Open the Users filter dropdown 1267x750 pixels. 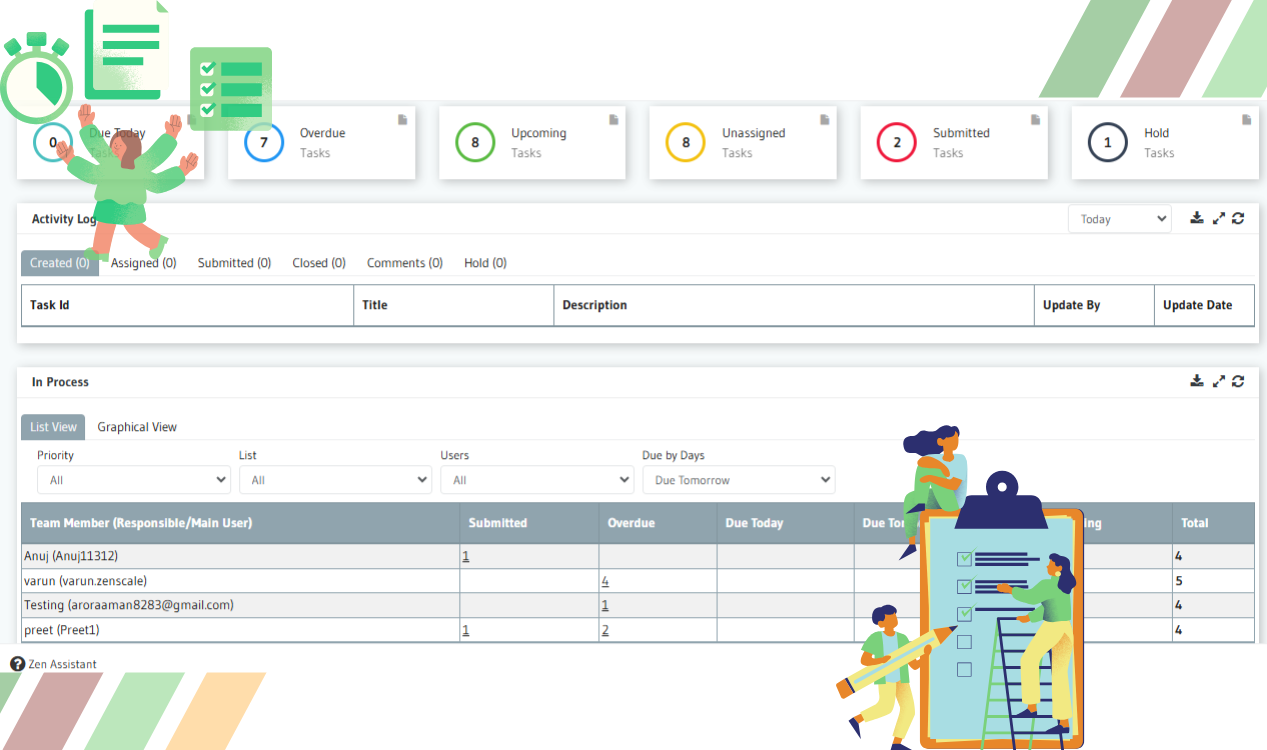[x=537, y=479]
